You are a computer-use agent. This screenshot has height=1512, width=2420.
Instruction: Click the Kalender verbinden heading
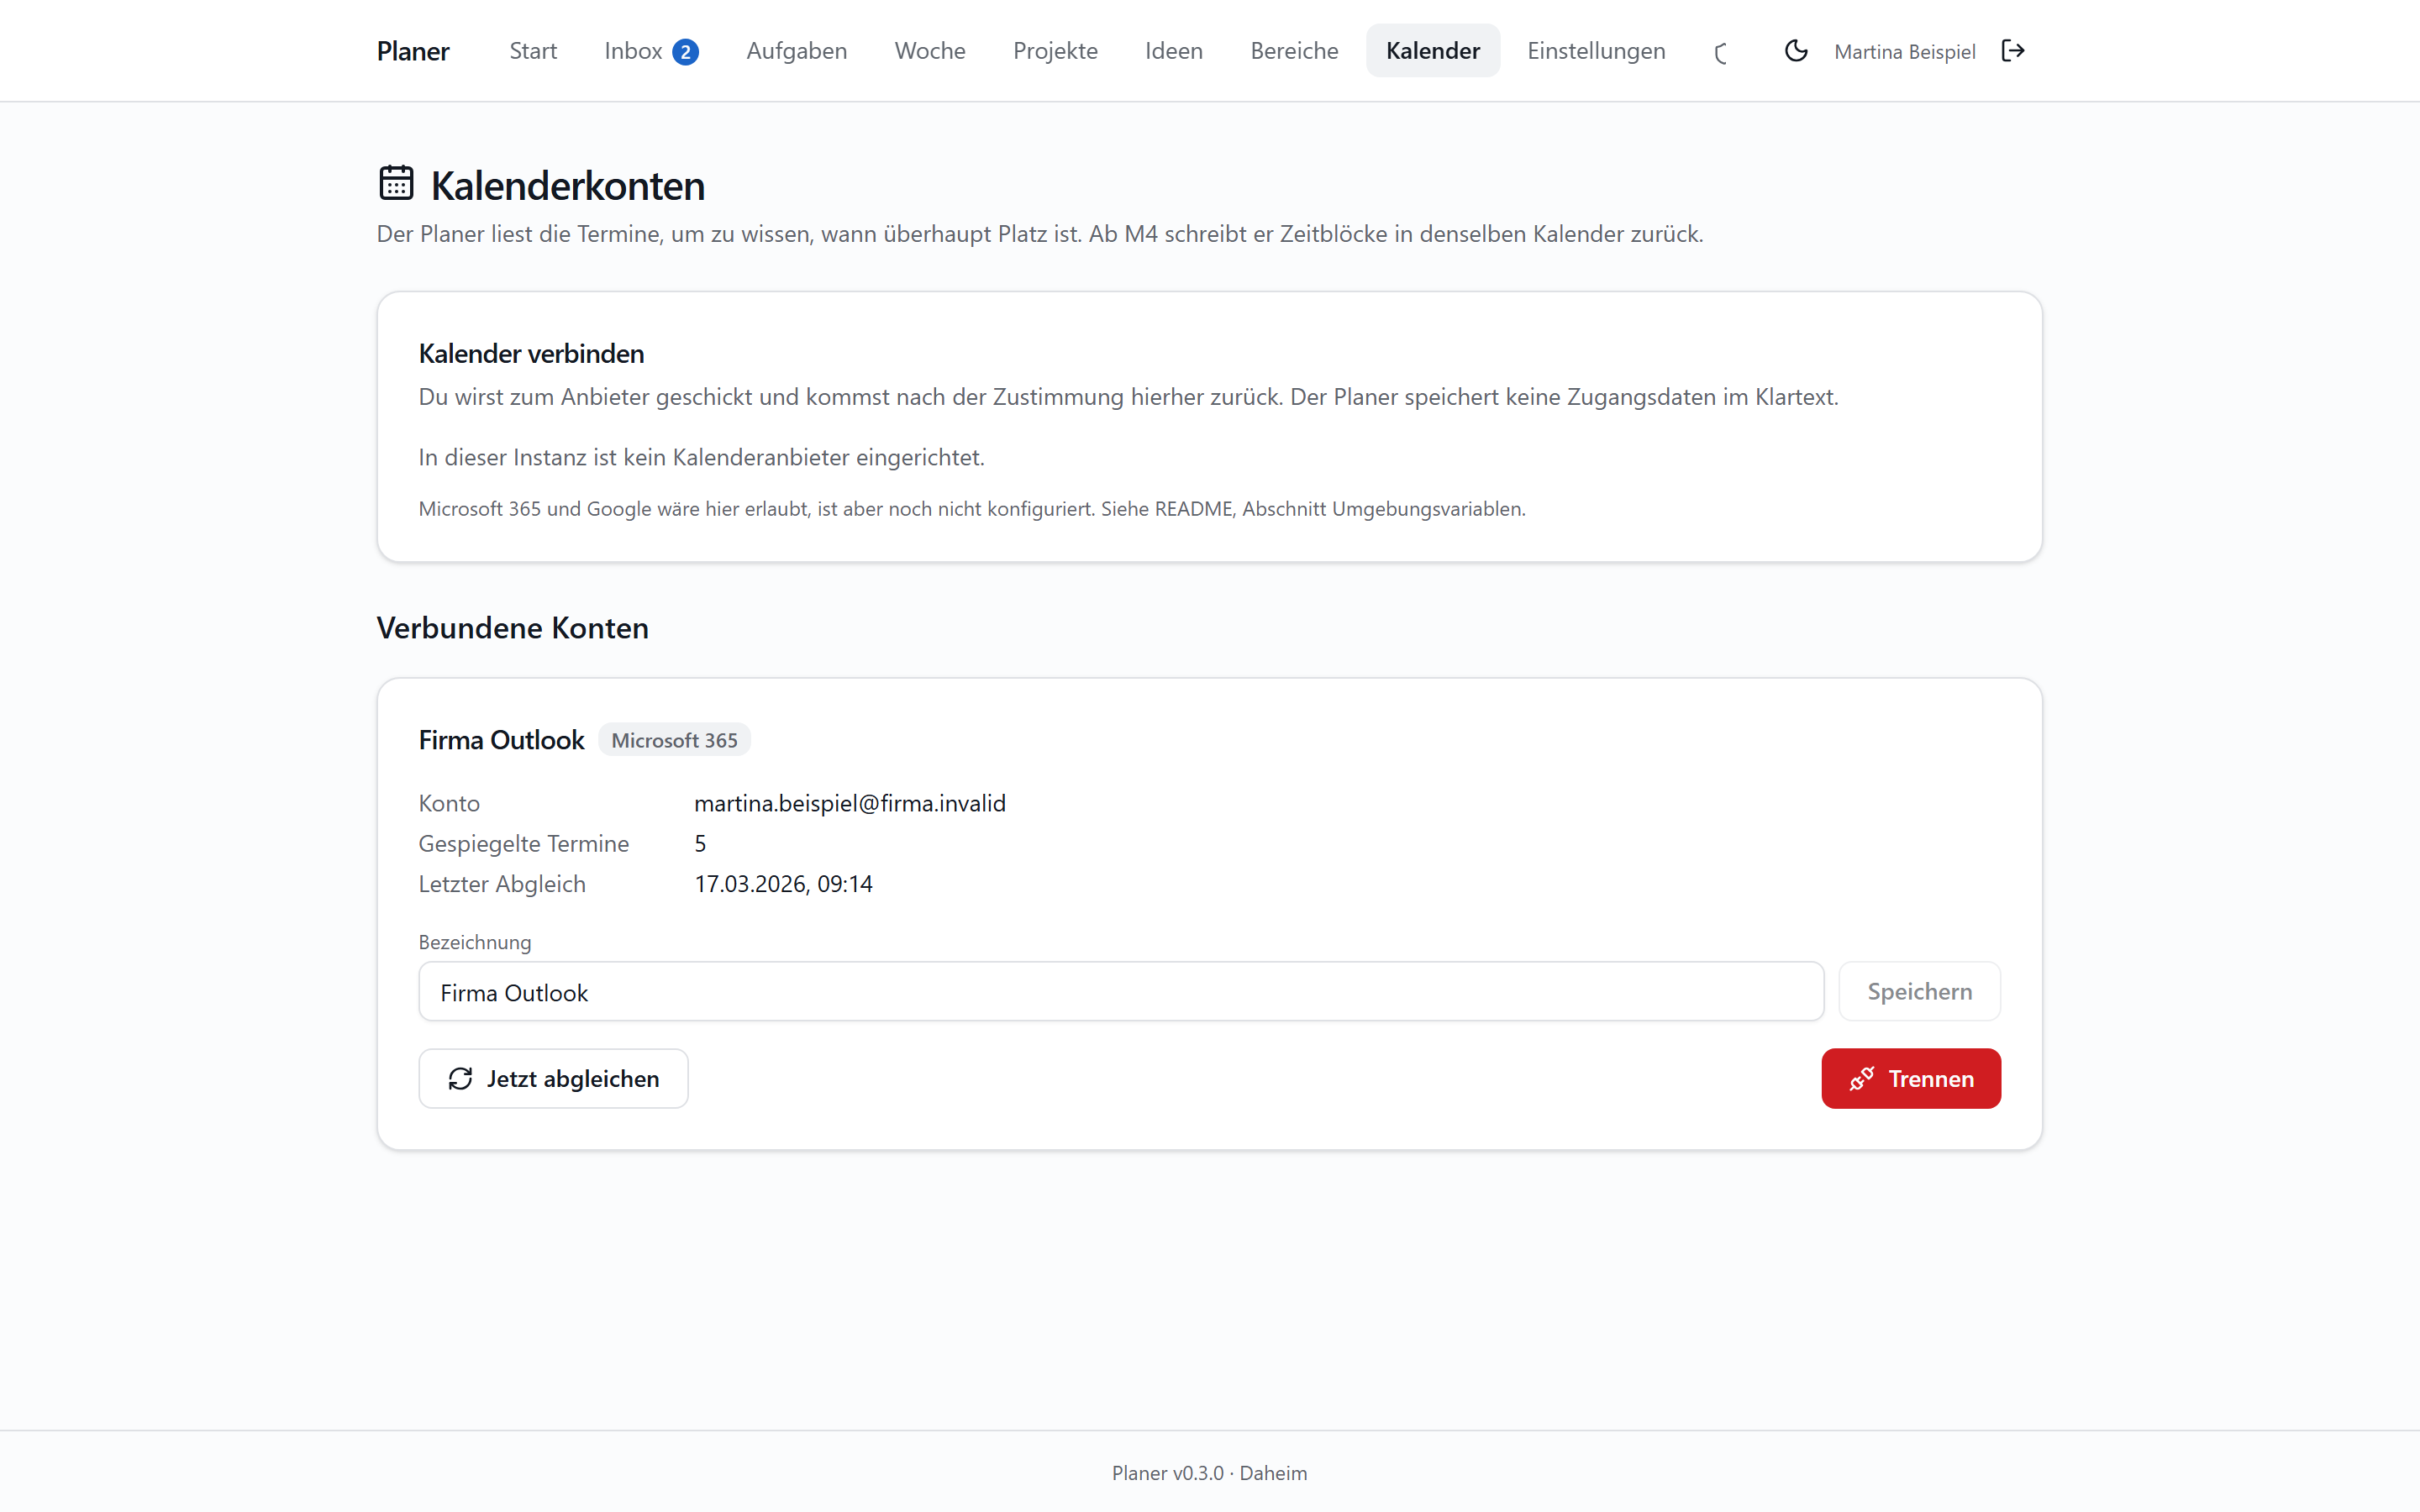tap(531, 353)
